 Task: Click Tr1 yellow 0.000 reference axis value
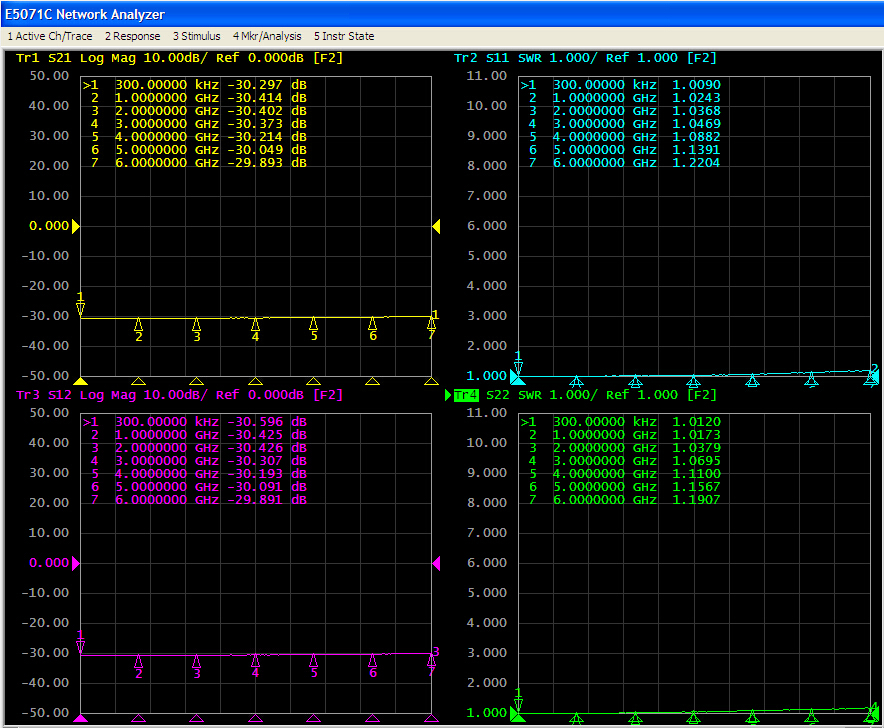(x=49, y=226)
